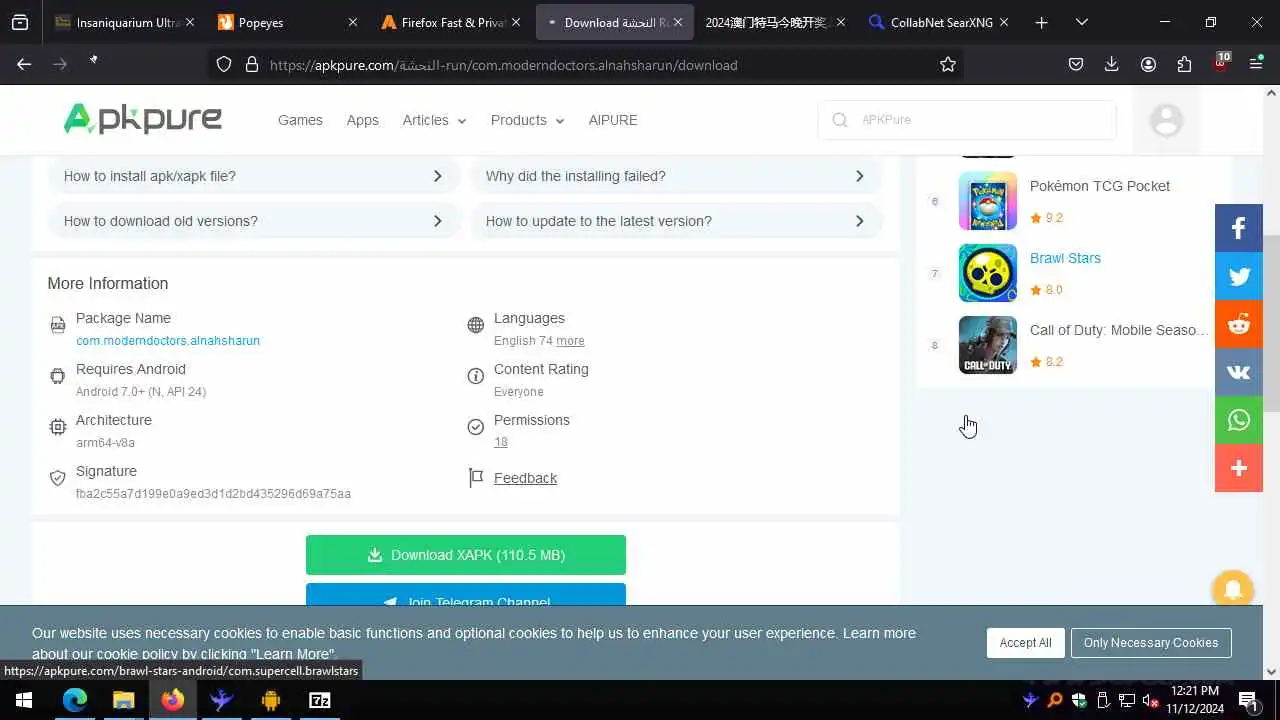Expand How to update to latest version
This screenshot has width=1280, height=720.
(676, 221)
